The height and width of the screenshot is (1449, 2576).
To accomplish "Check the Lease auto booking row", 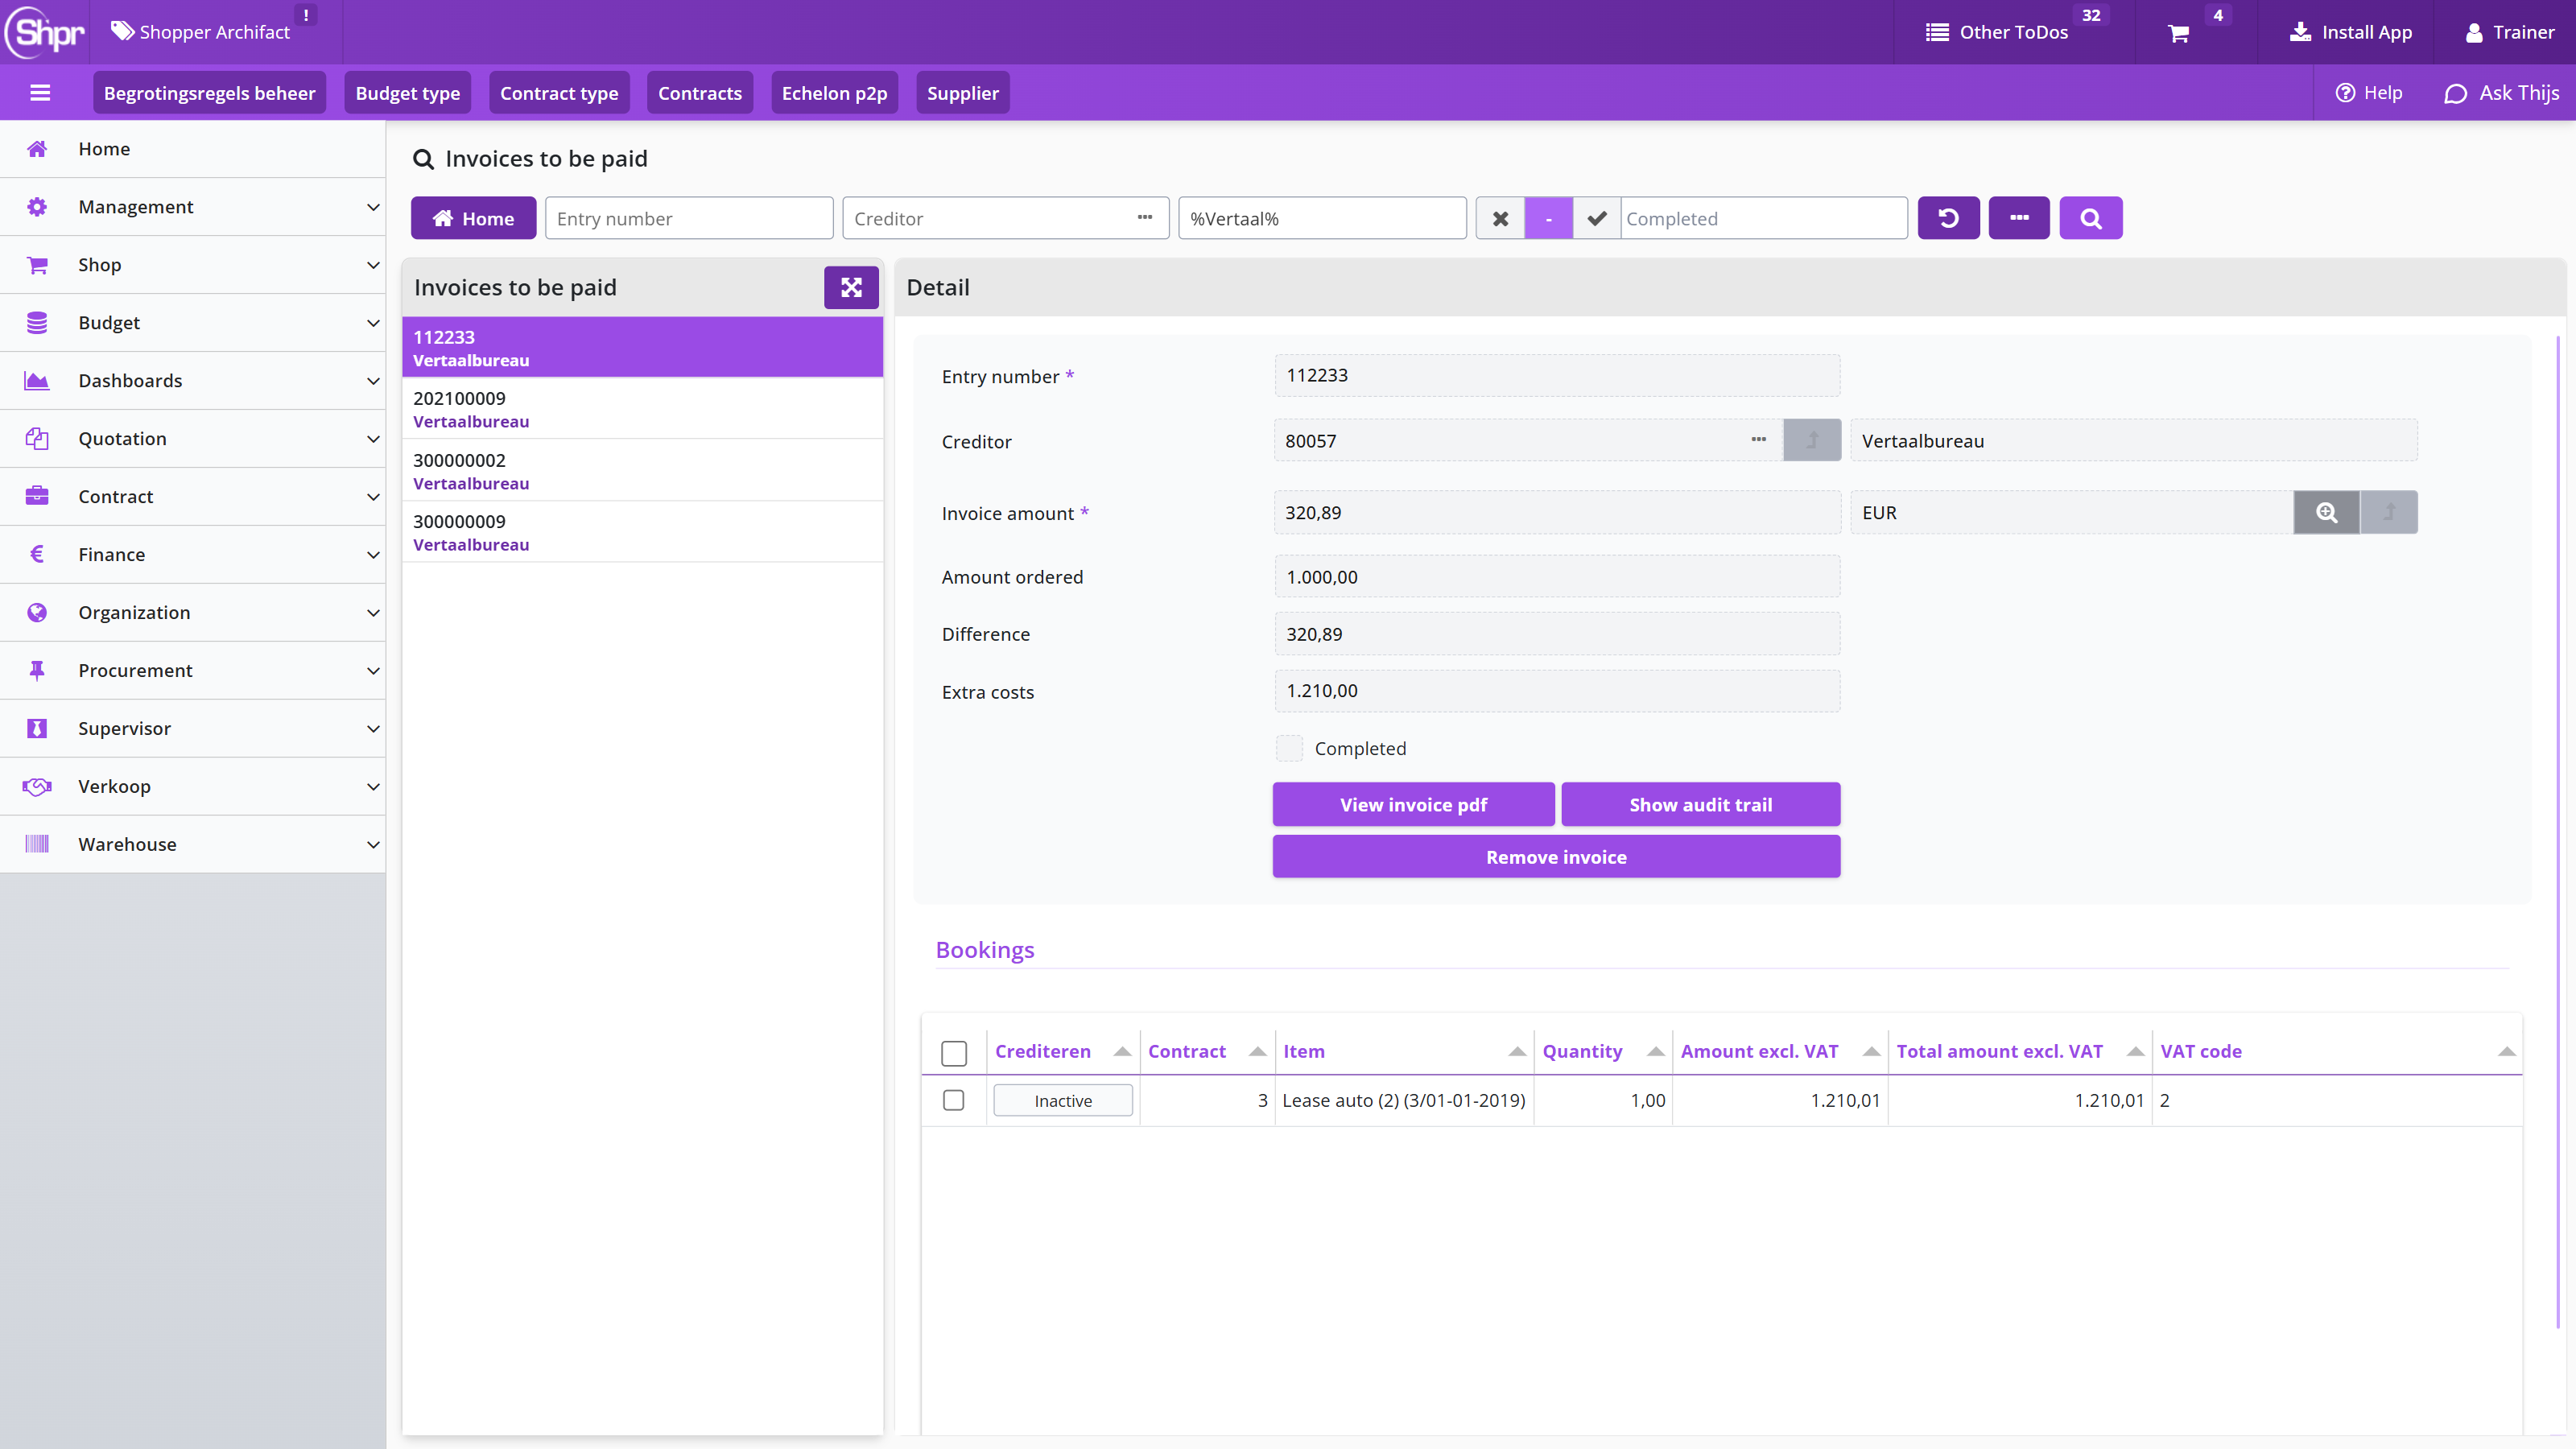I will point(954,1100).
